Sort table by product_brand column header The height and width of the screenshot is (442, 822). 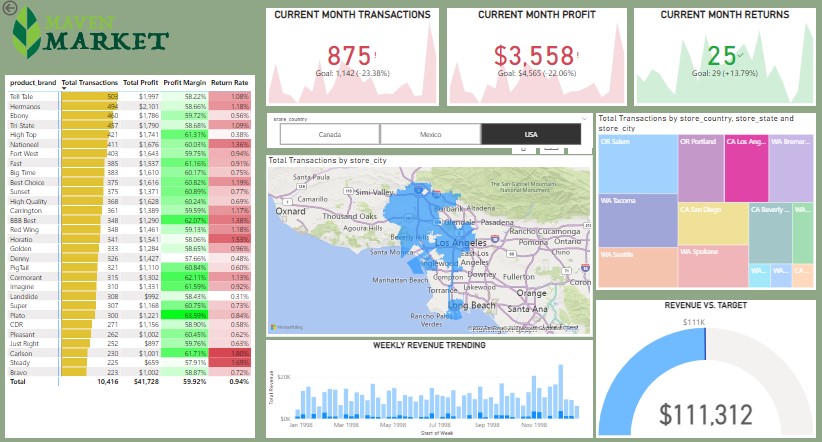(32, 82)
